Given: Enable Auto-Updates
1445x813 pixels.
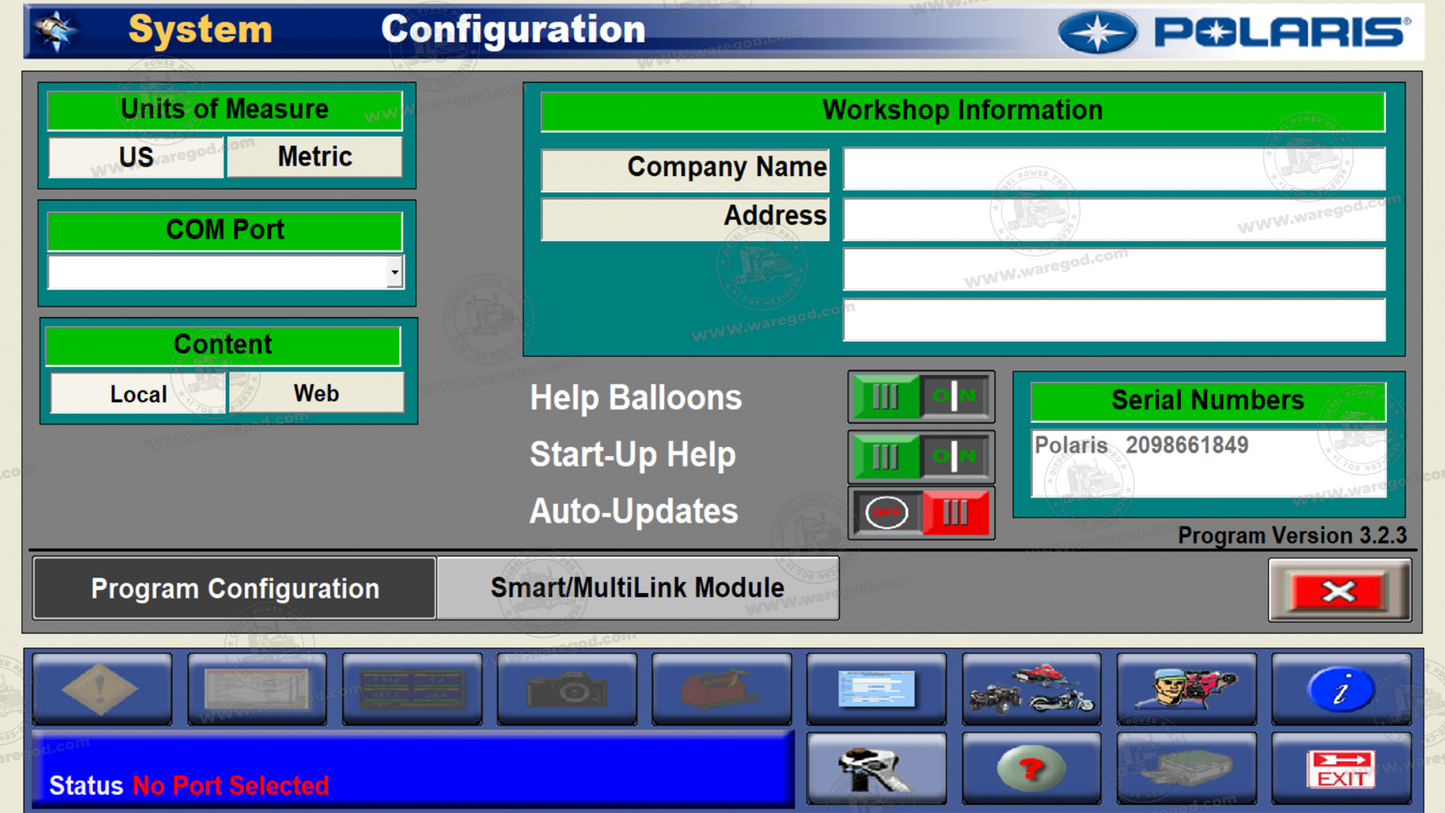Looking at the screenshot, I should click(x=920, y=513).
